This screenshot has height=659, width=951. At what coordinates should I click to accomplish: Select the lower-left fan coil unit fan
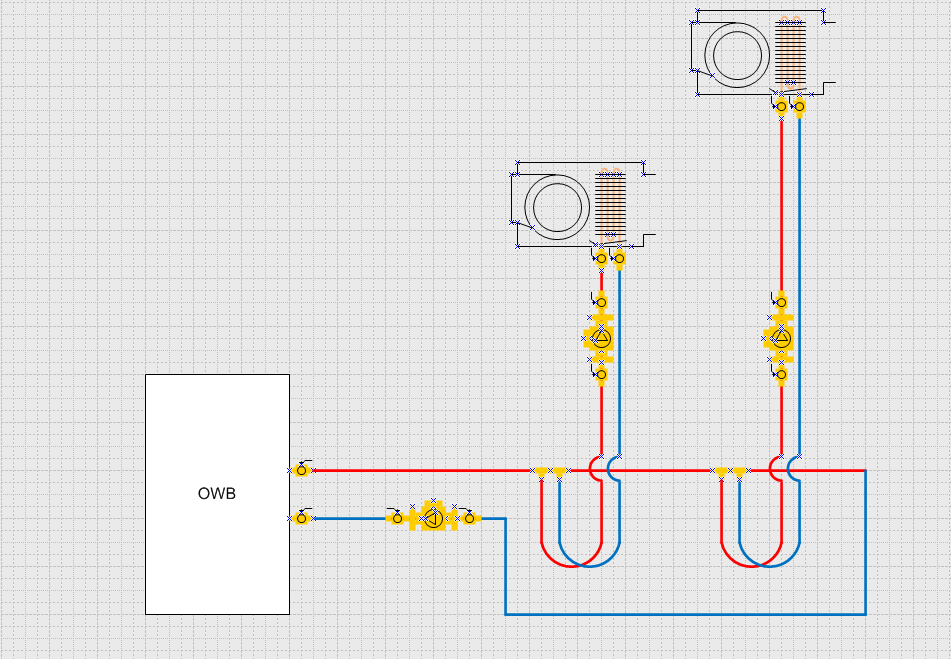[x=557, y=207]
